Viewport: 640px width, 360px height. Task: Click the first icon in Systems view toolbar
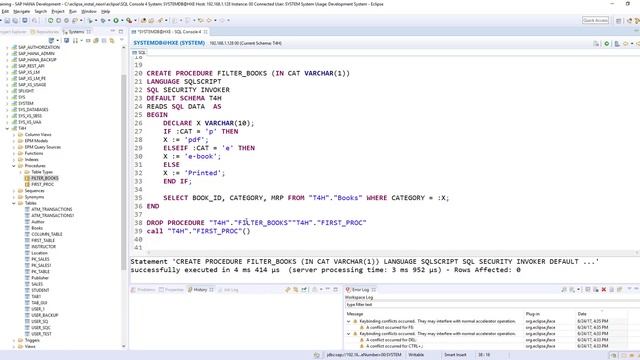click(51, 40)
